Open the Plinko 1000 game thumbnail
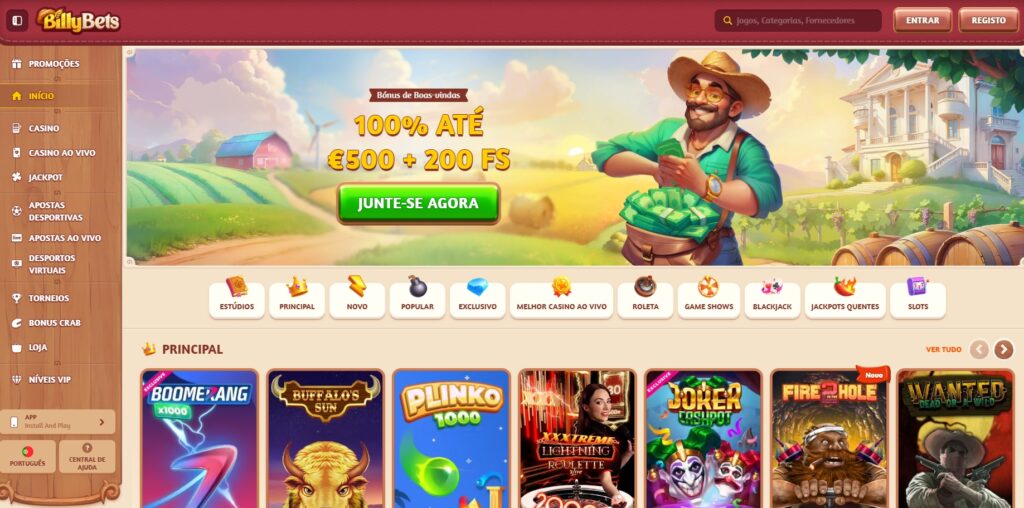 point(451,439)
